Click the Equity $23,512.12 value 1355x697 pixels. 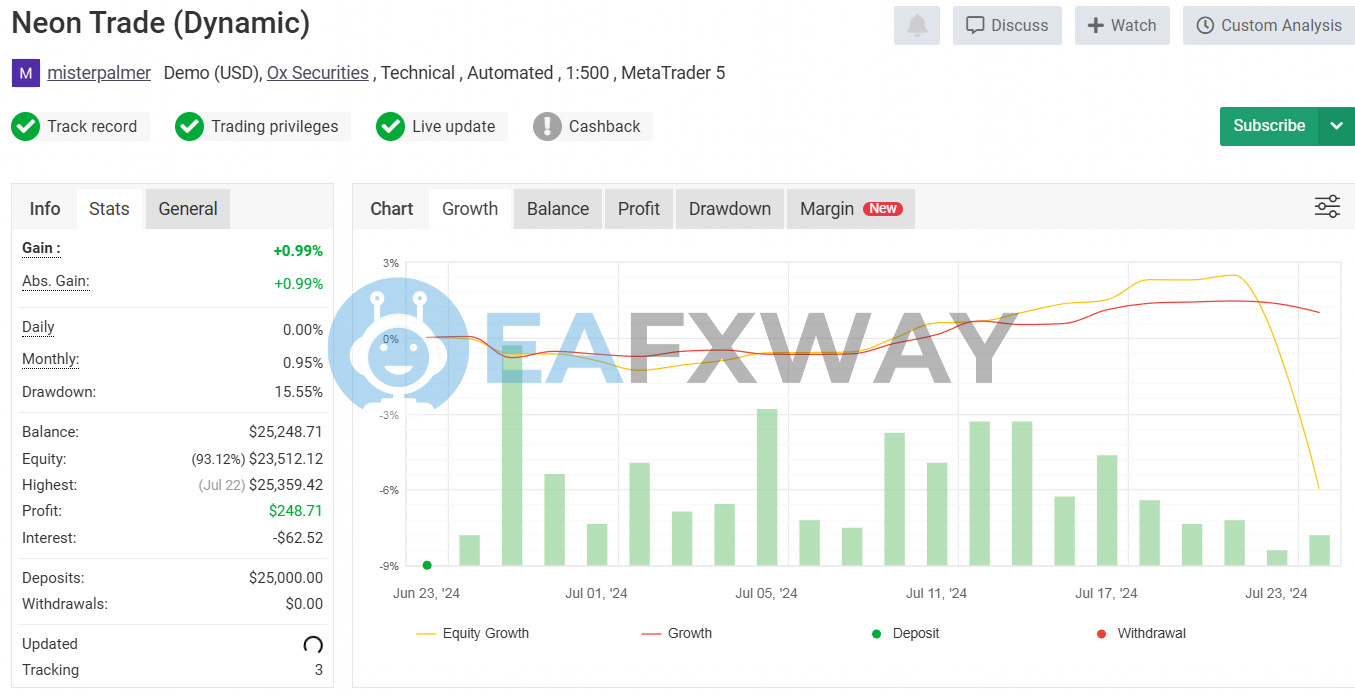pos(286,459)
